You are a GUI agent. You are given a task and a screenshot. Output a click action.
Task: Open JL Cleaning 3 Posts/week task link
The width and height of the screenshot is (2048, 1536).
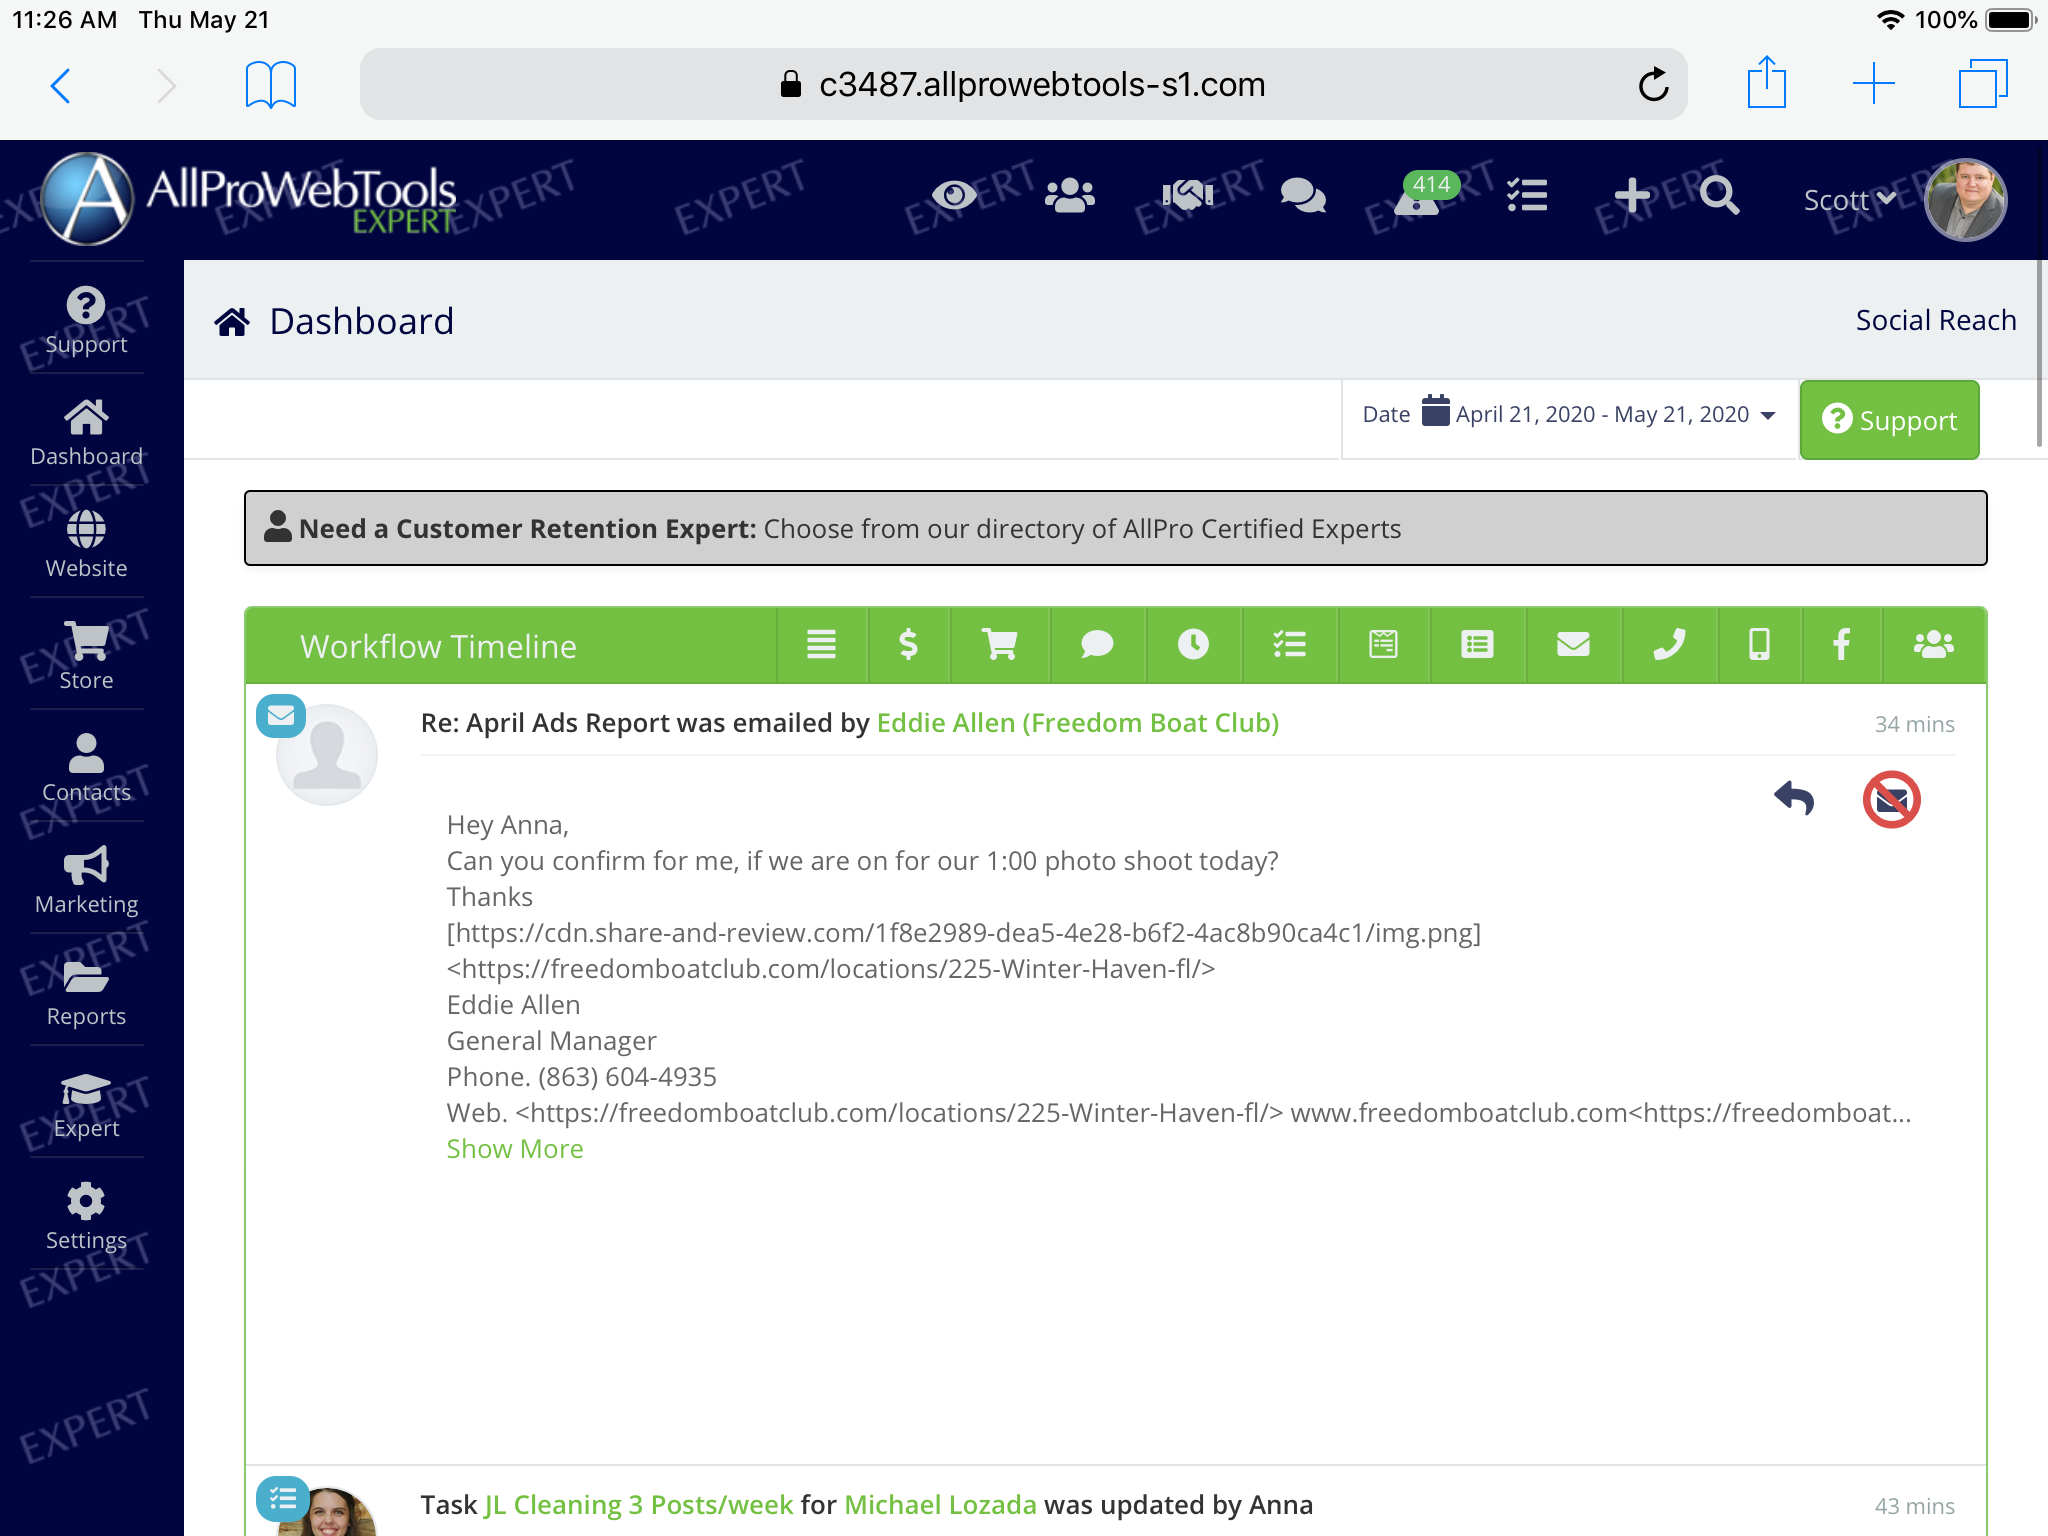pos(638,1504)
